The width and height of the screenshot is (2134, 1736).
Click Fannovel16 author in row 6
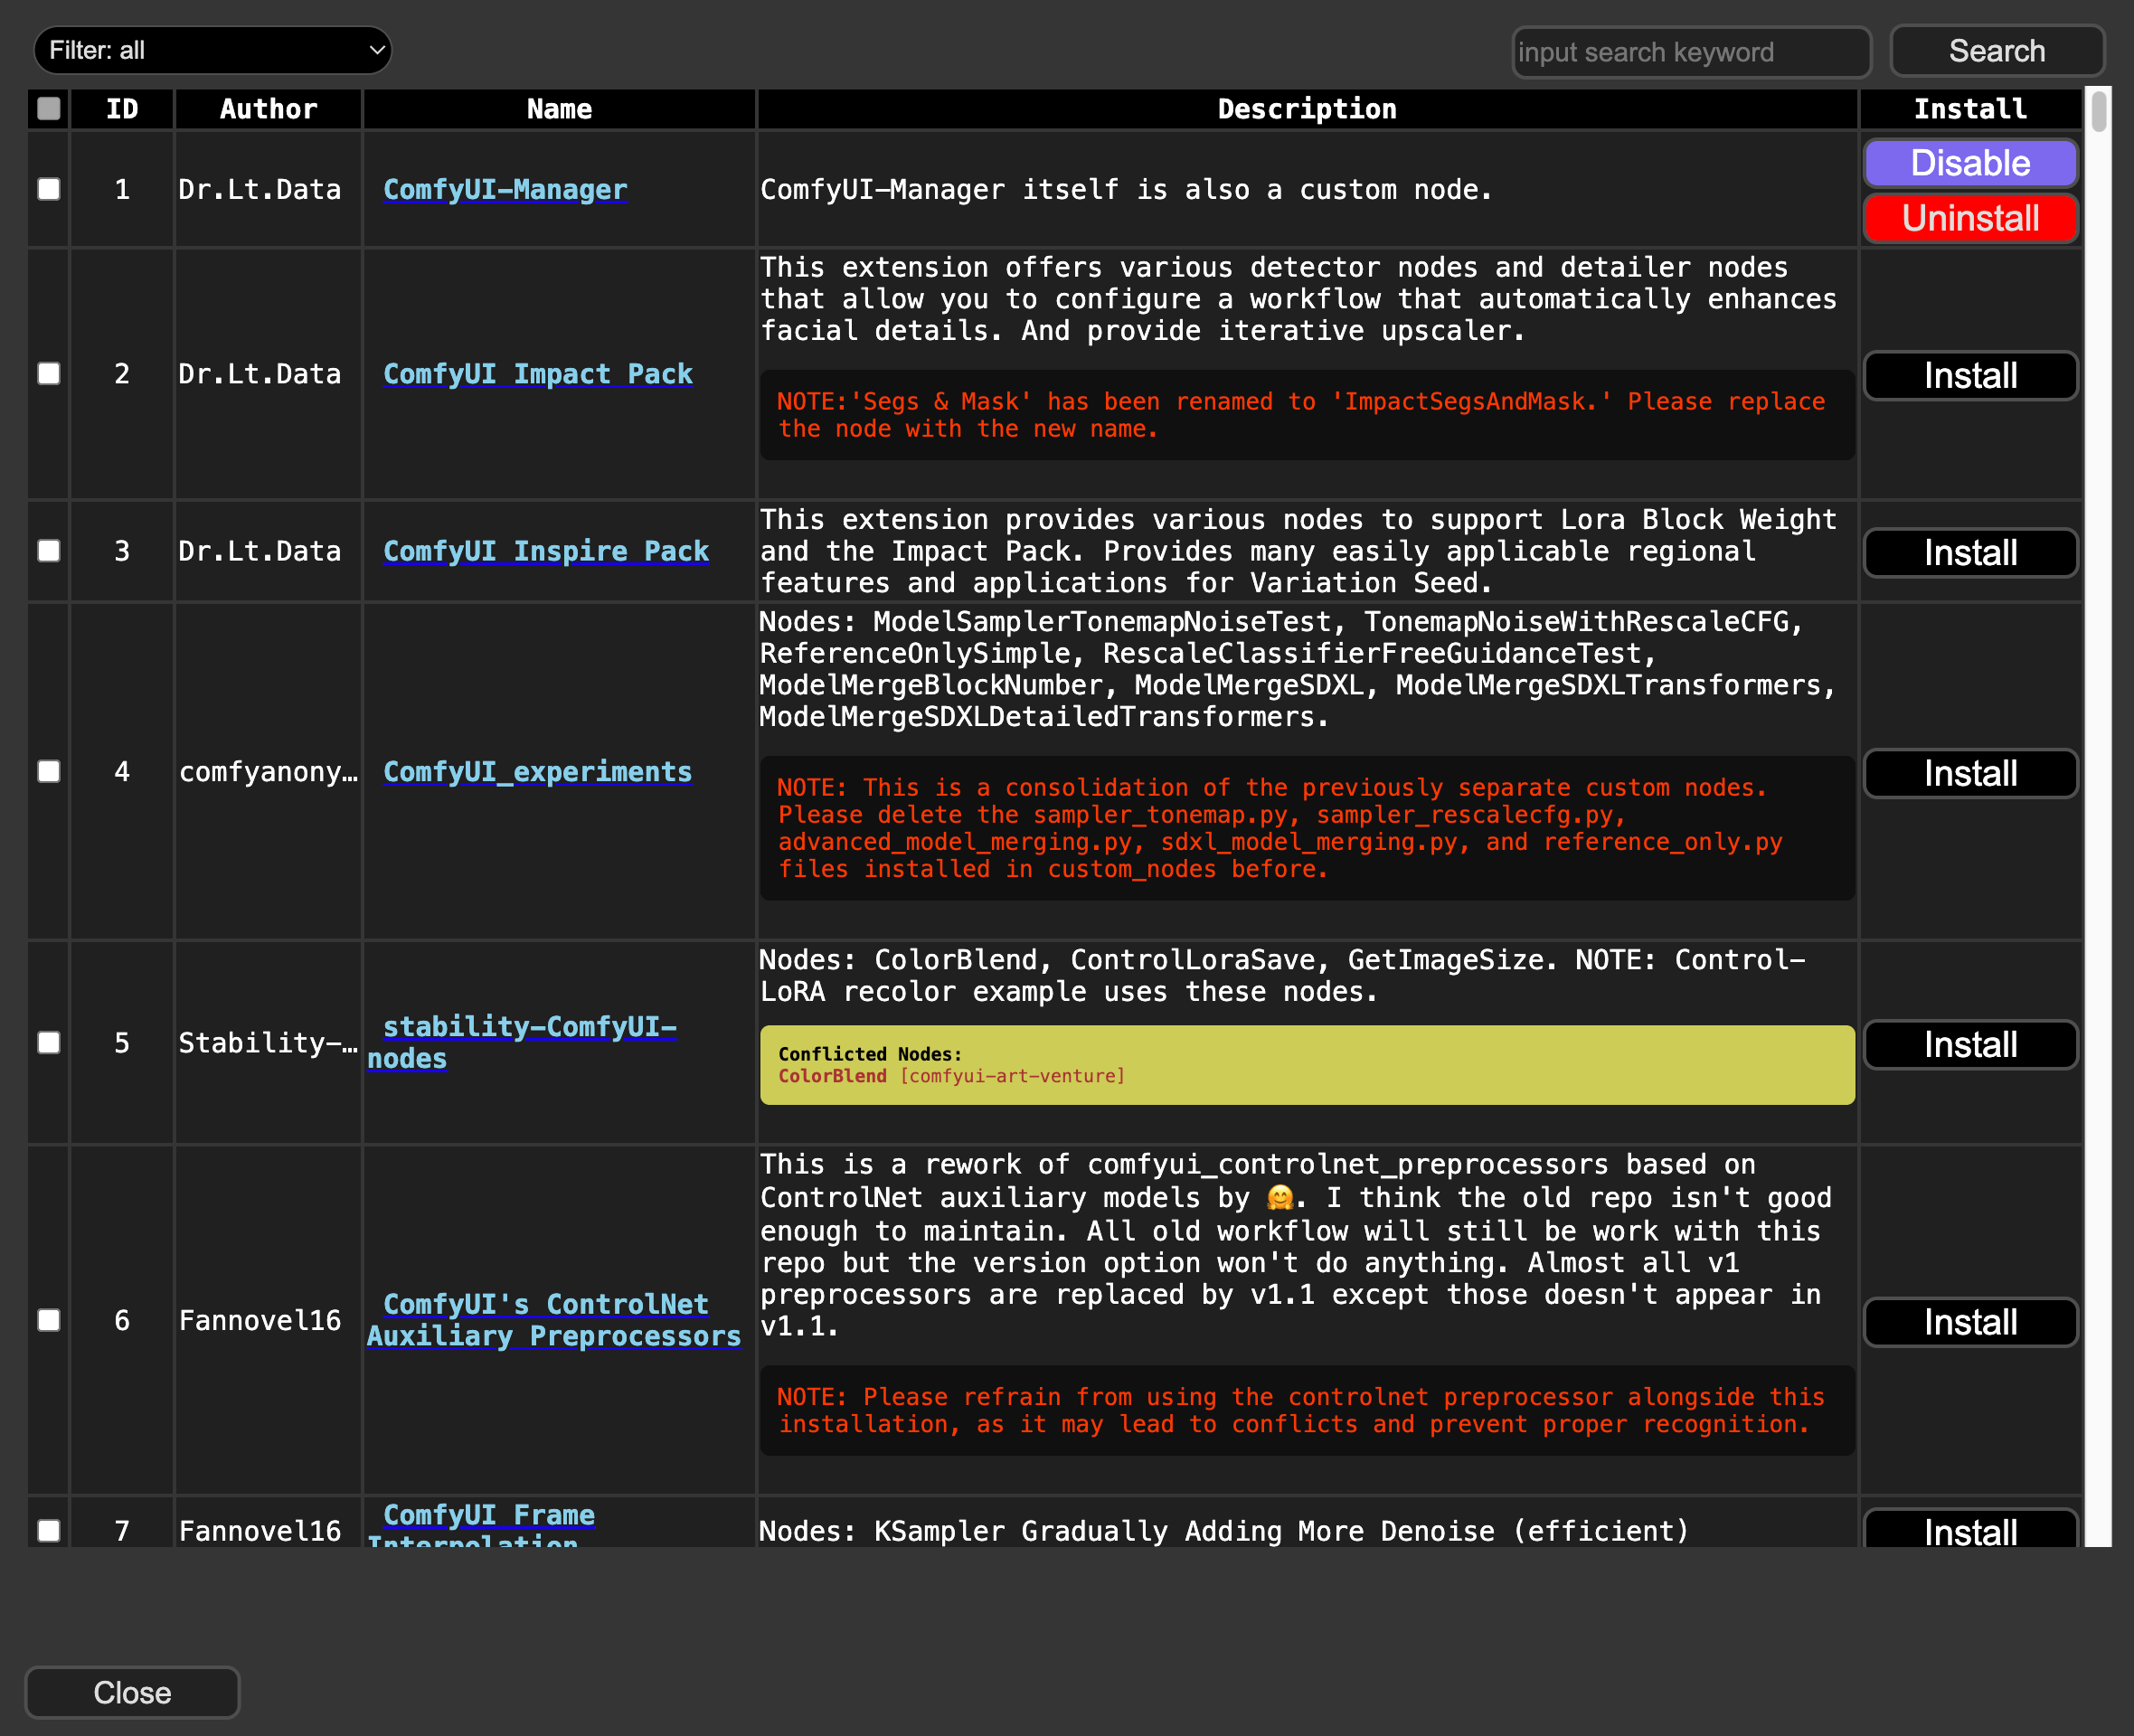pyautogui.click(x=260, y=1320)
